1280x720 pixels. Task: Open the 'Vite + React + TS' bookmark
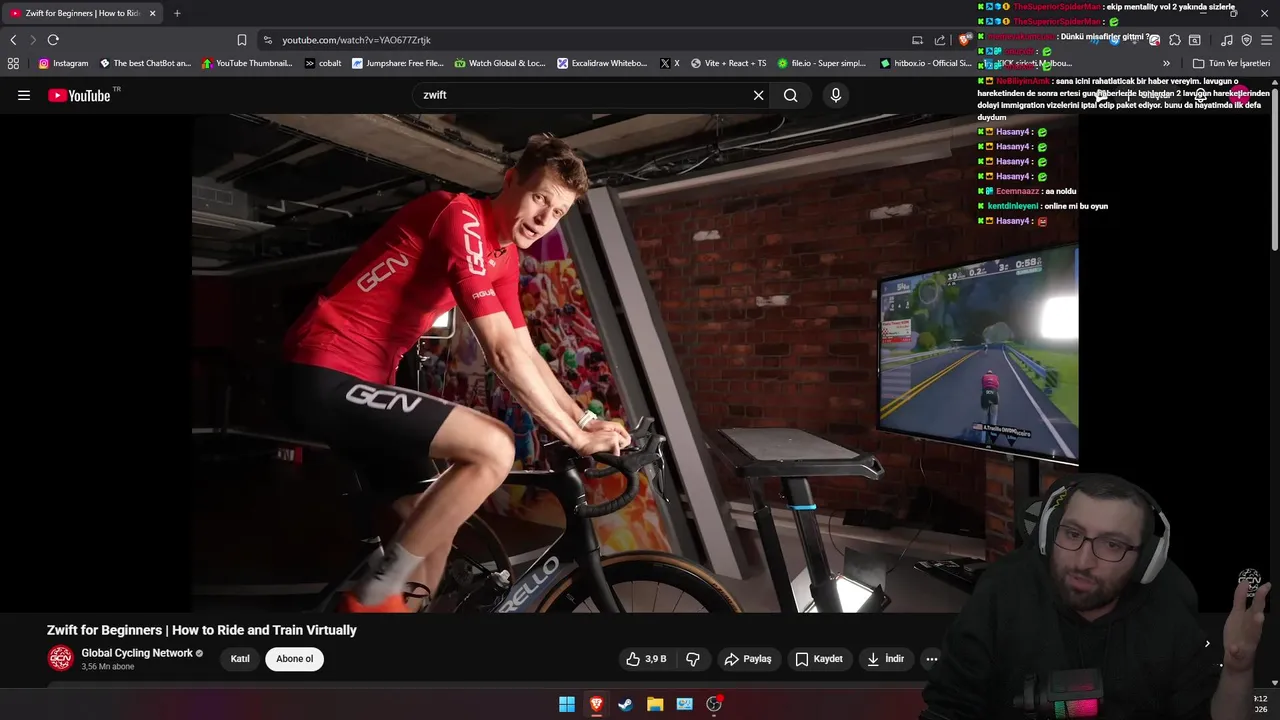tap(728, 63)
